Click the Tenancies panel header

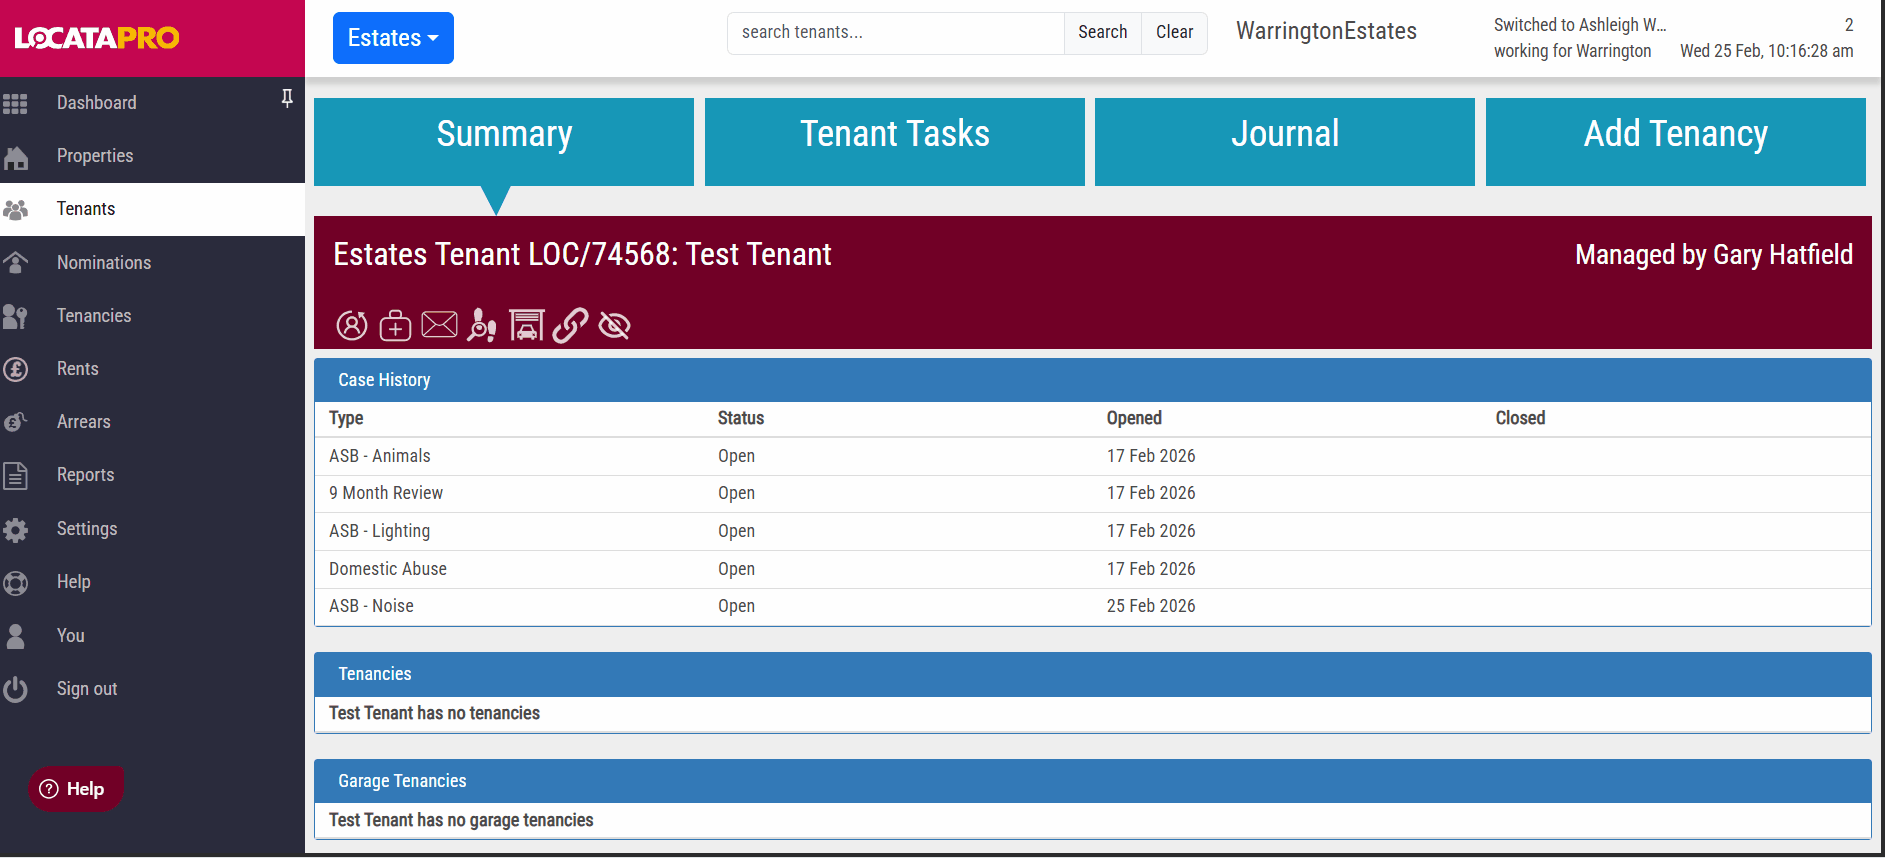1093,675
